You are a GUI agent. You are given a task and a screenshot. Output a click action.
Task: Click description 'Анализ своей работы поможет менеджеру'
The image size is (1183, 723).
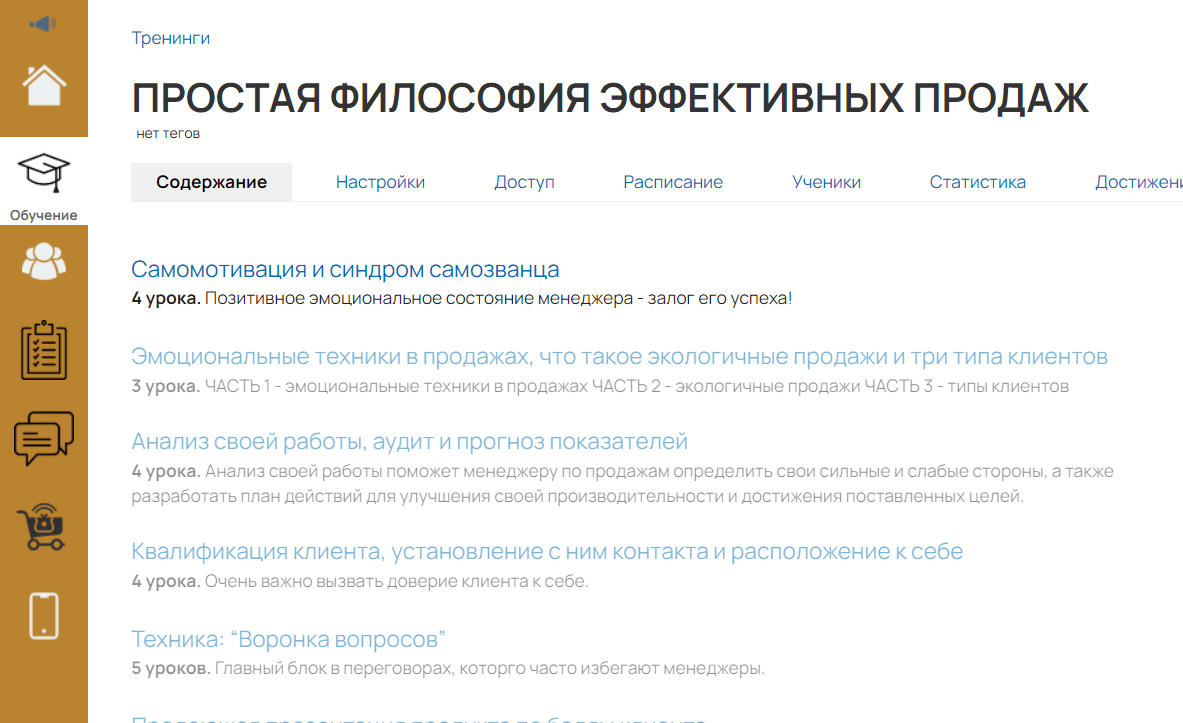point(622,484)
